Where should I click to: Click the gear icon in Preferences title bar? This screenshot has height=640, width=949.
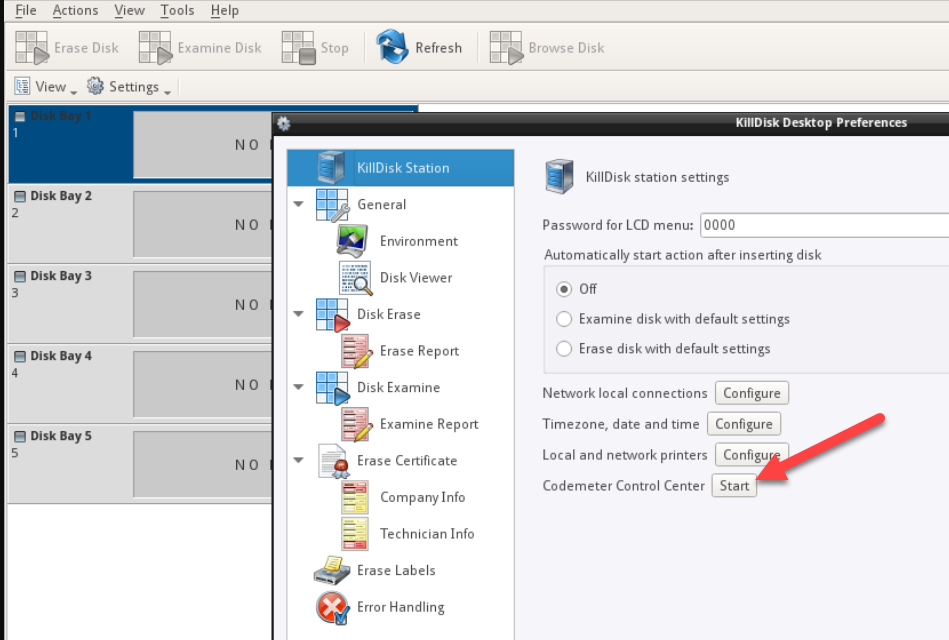pyautogui.click(x=283, y=124)
